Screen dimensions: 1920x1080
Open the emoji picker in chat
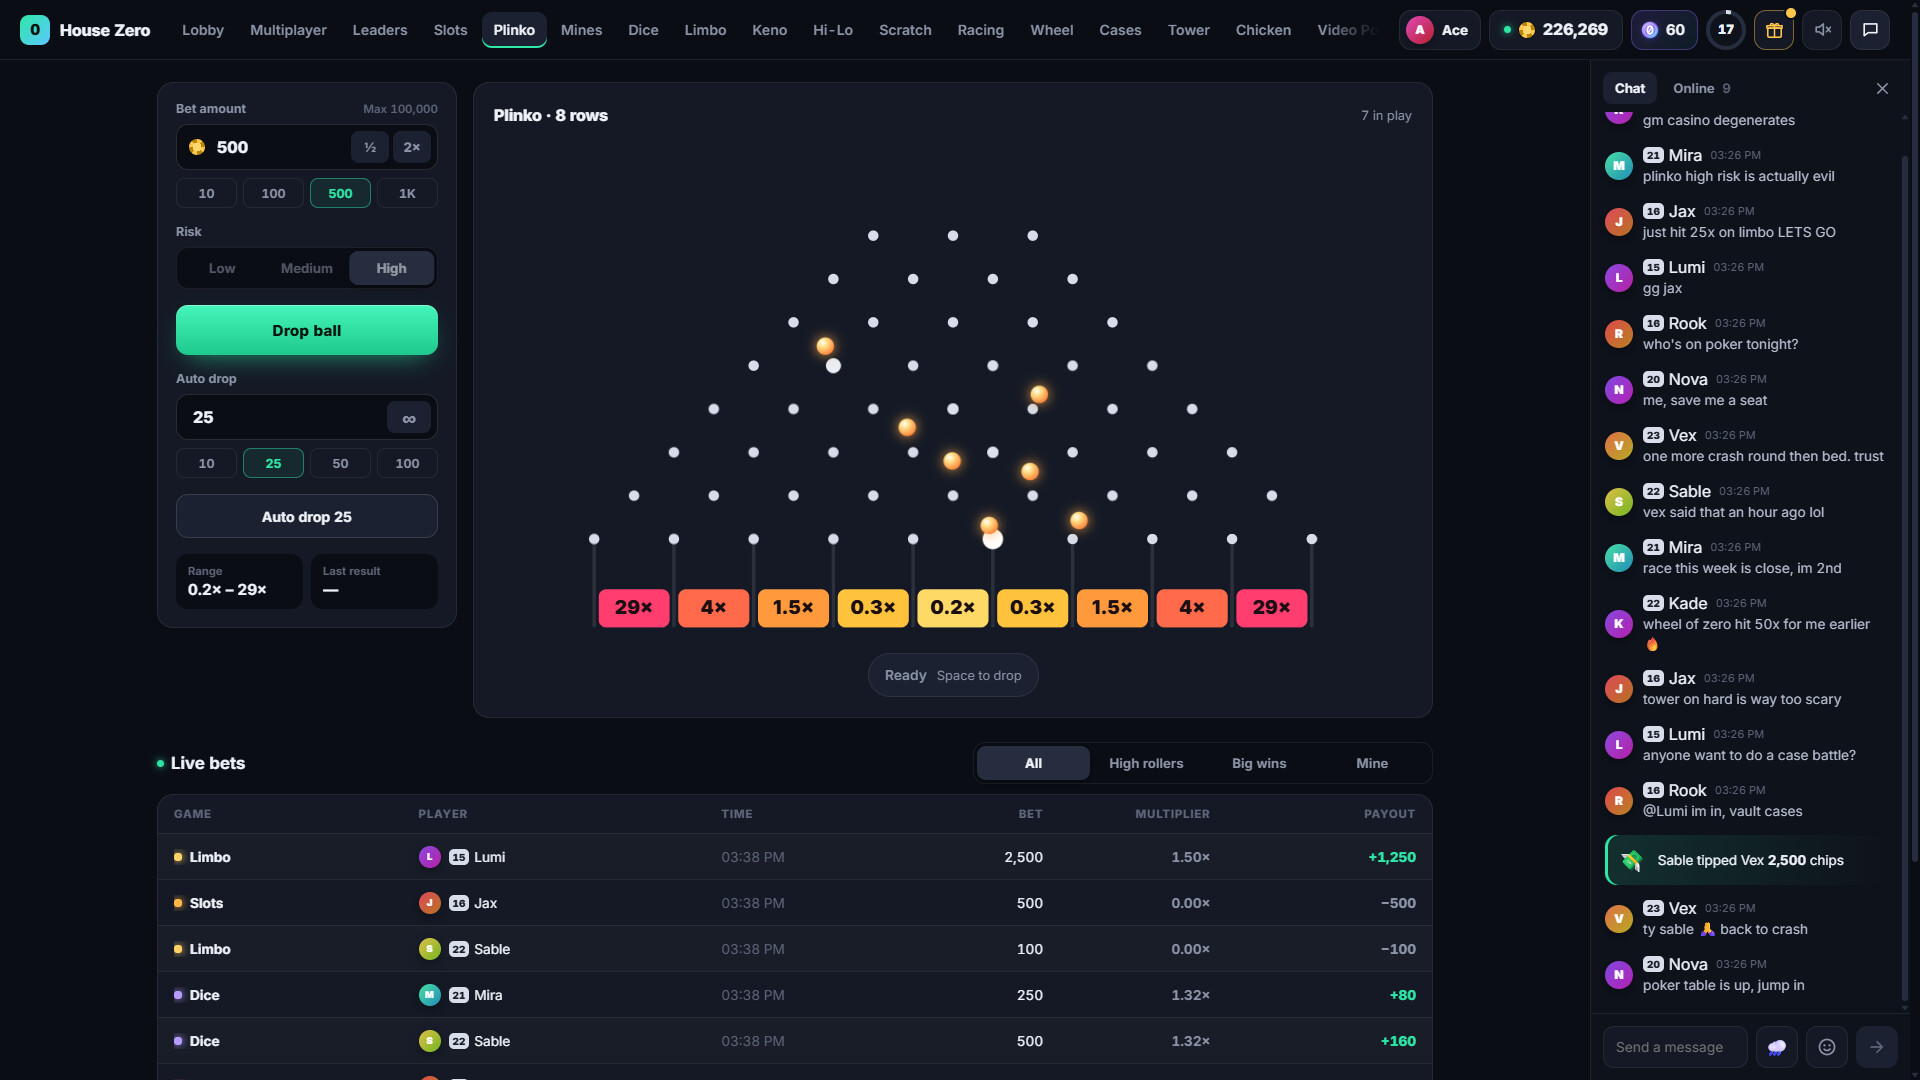pos(1827,1047)
